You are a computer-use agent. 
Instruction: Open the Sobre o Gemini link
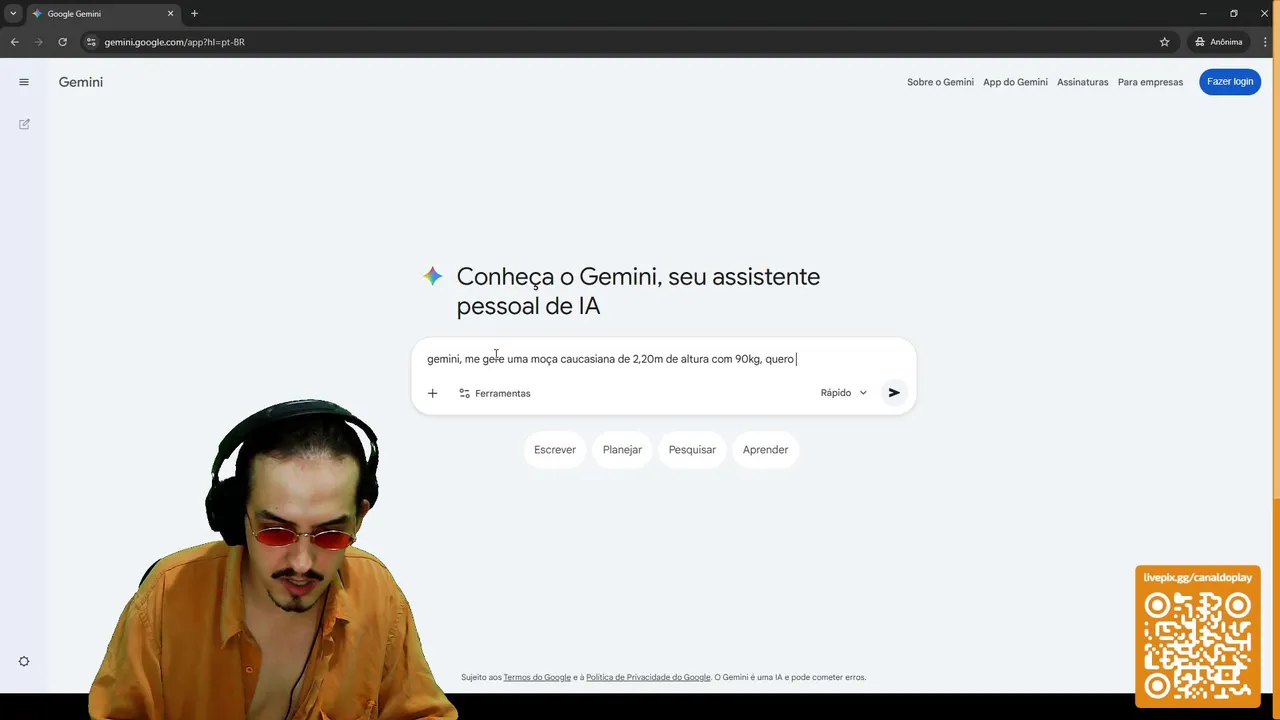940,82
